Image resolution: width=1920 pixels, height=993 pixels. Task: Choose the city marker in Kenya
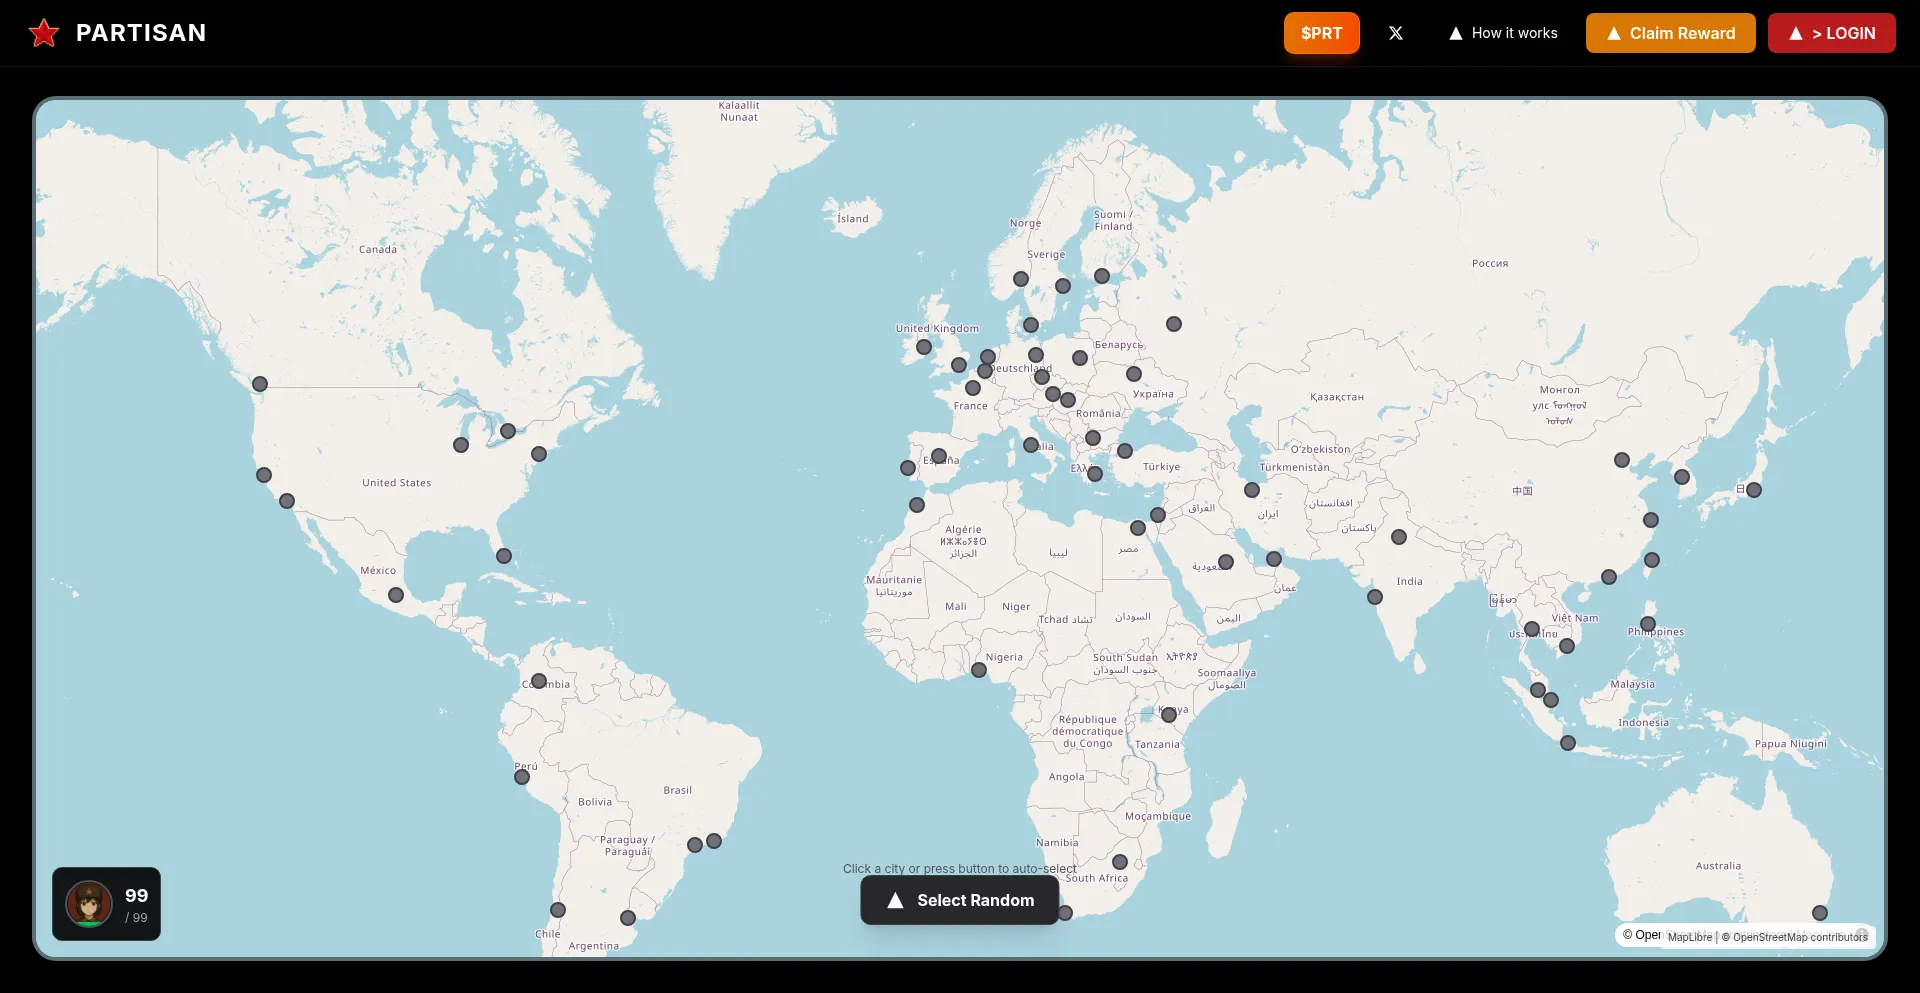1169,715
